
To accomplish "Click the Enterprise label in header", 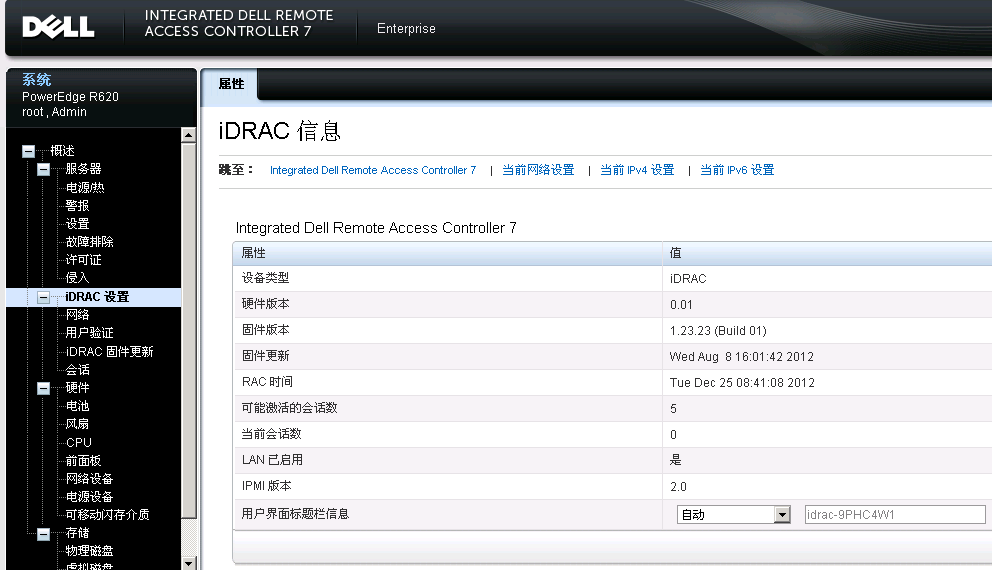I will point(406,28).
